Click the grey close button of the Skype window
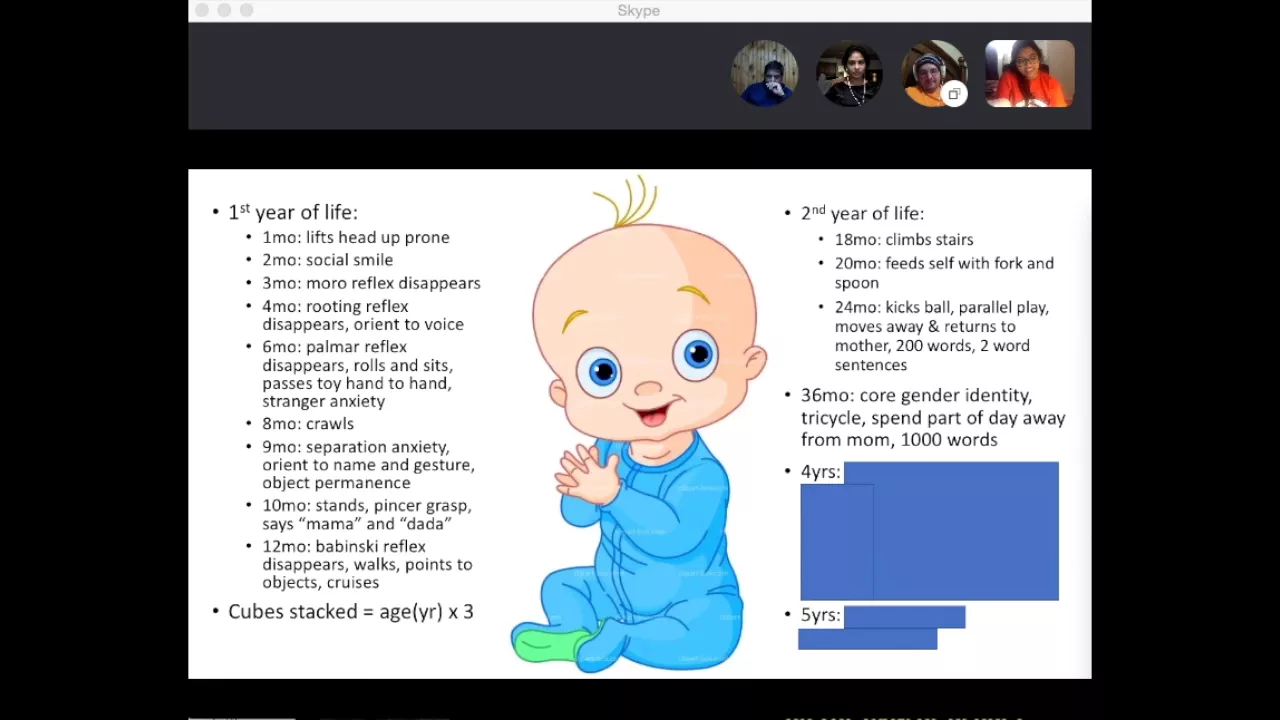Viewport: 1280px width, 720px height. [202, 10]
